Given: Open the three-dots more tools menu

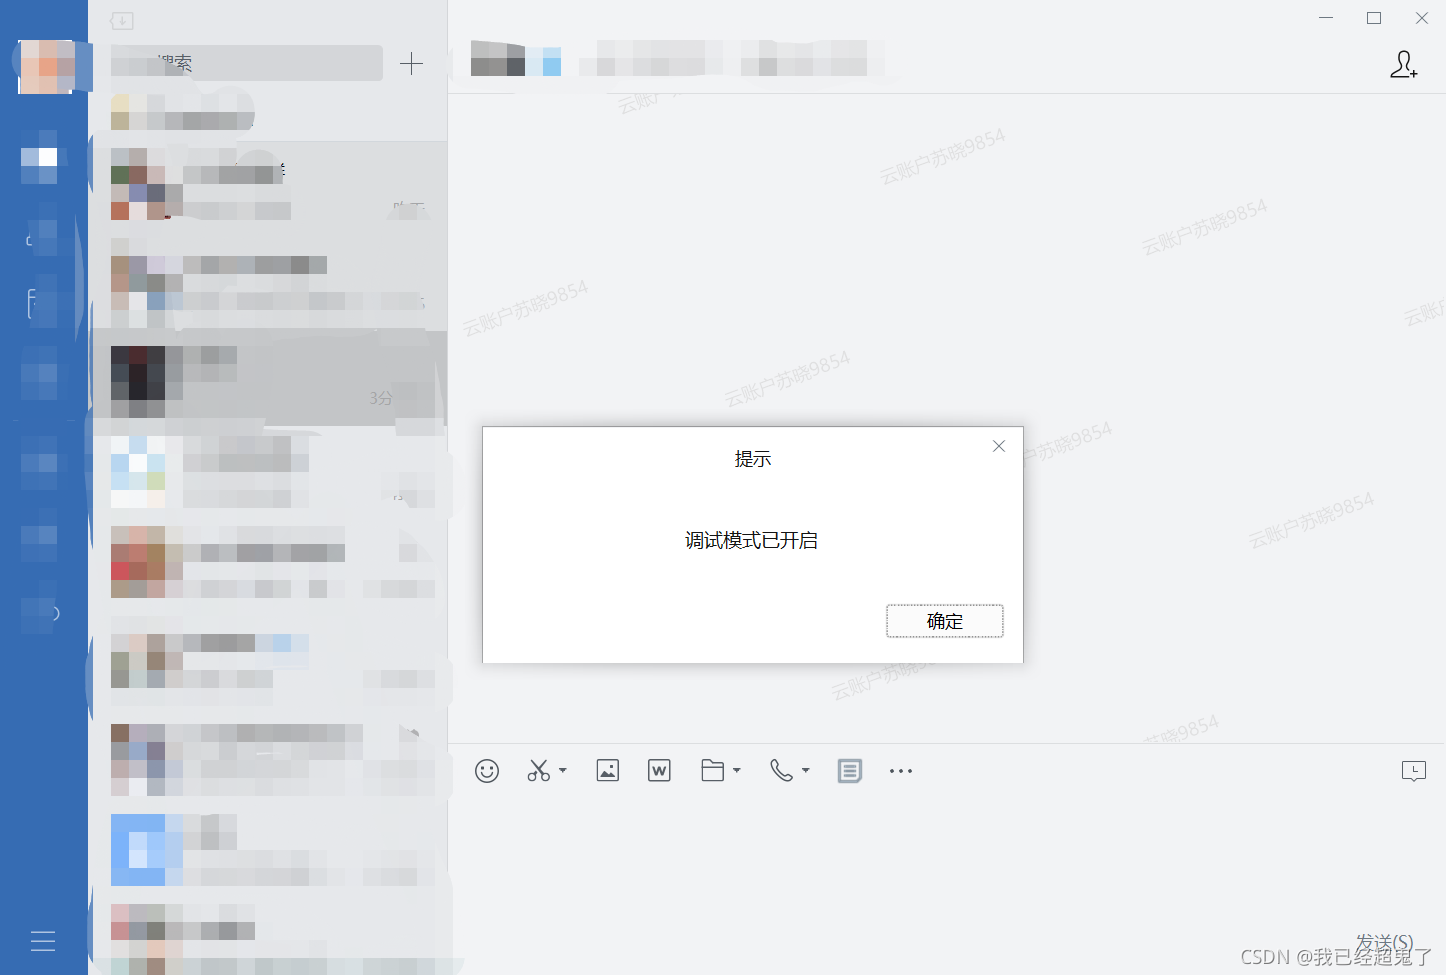Looking at the screenshot, I should click(901, 771).
